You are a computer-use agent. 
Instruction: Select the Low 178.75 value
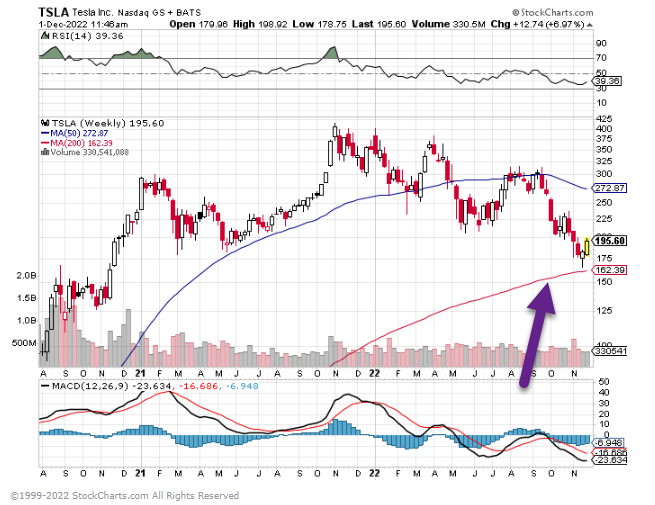coord(320,24)
